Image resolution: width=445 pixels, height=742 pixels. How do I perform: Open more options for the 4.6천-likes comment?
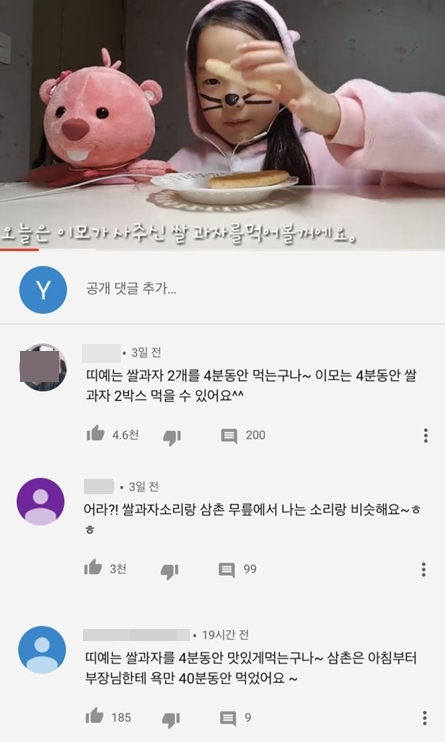click(426, 435)
